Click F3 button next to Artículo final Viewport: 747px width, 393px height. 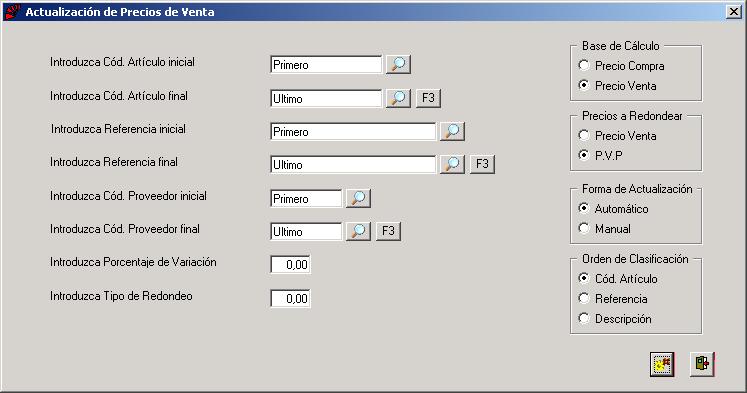428,98
